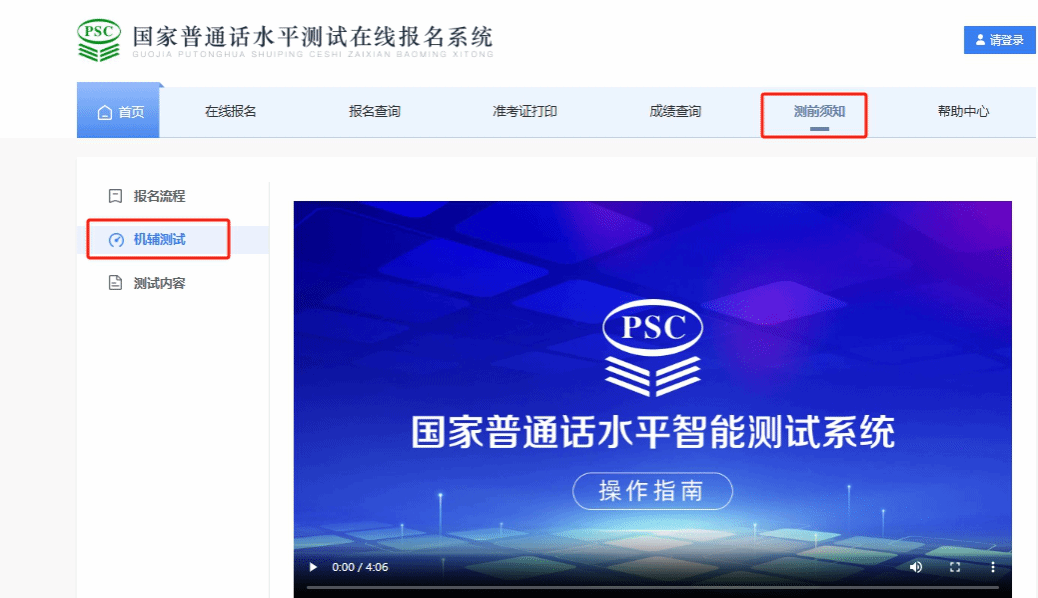Screen dimensions: 1038x598
Task: Click the 国家普通话水平智能测试系统 video title
Action: point(652,433)
